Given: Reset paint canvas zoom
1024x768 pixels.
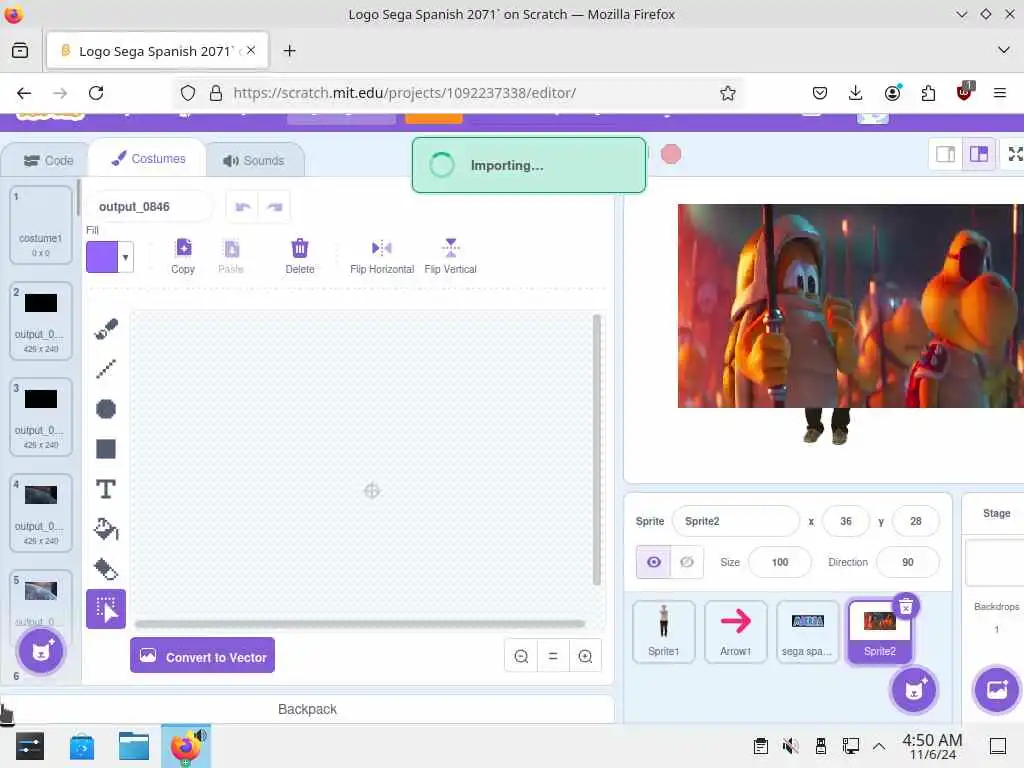Looking at the screenshot, I should (553, 656).
